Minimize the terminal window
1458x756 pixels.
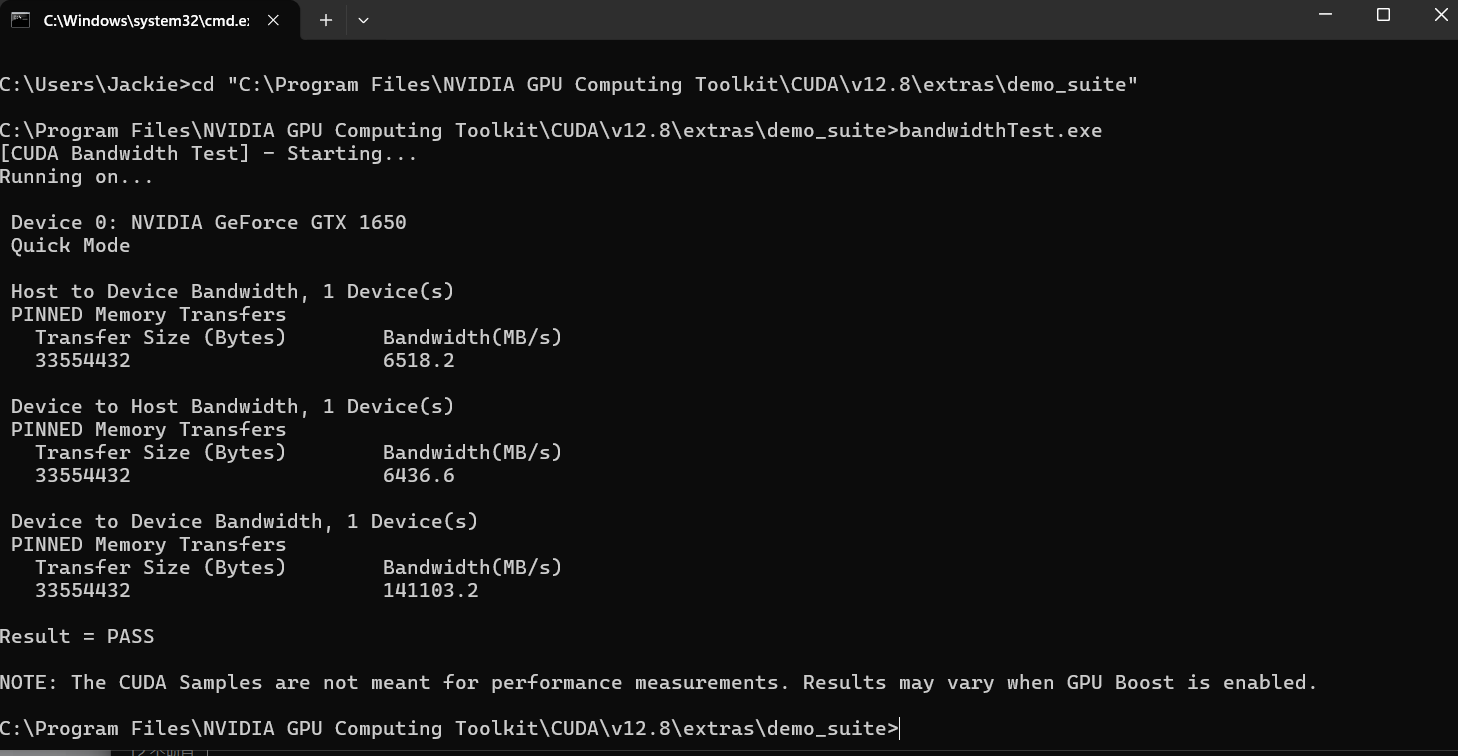click(1326, 15)
